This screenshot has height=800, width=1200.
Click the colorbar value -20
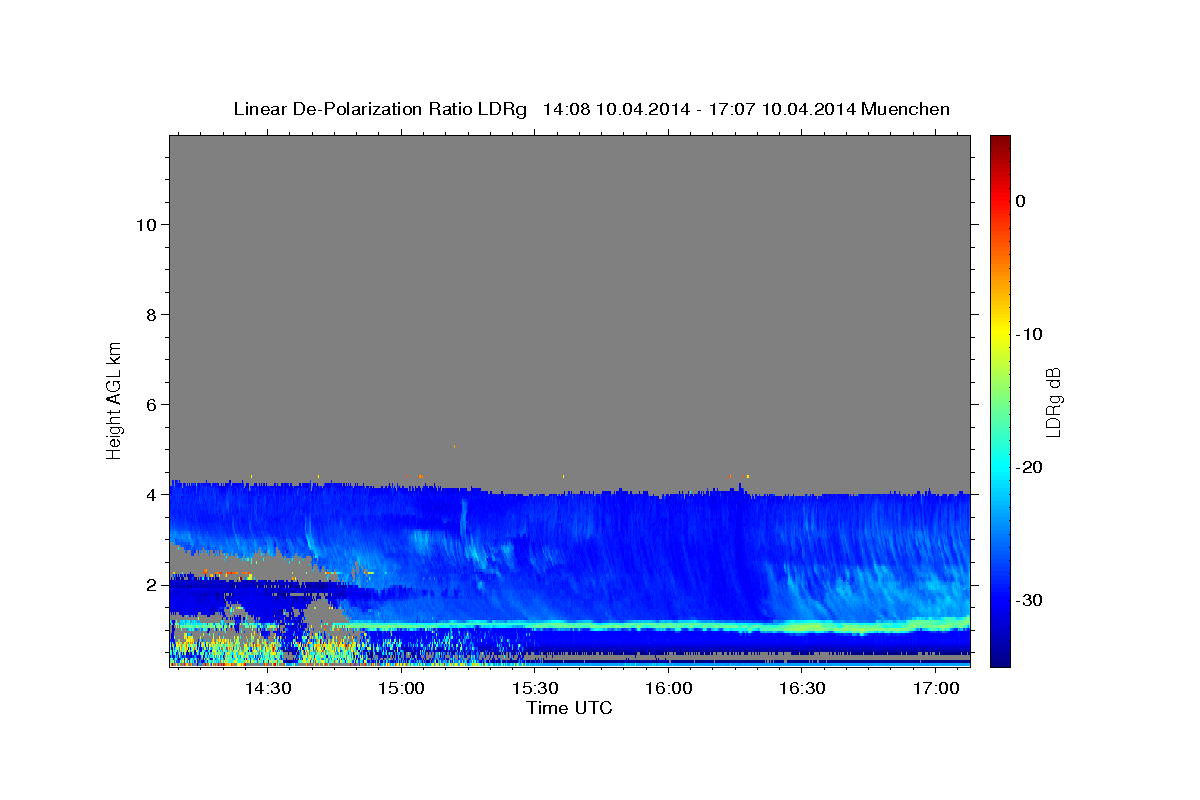coord(1028,467)
